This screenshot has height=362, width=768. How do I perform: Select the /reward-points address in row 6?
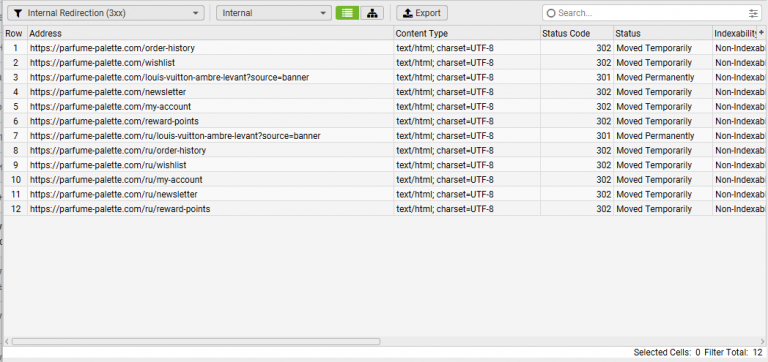click(114, 121)
